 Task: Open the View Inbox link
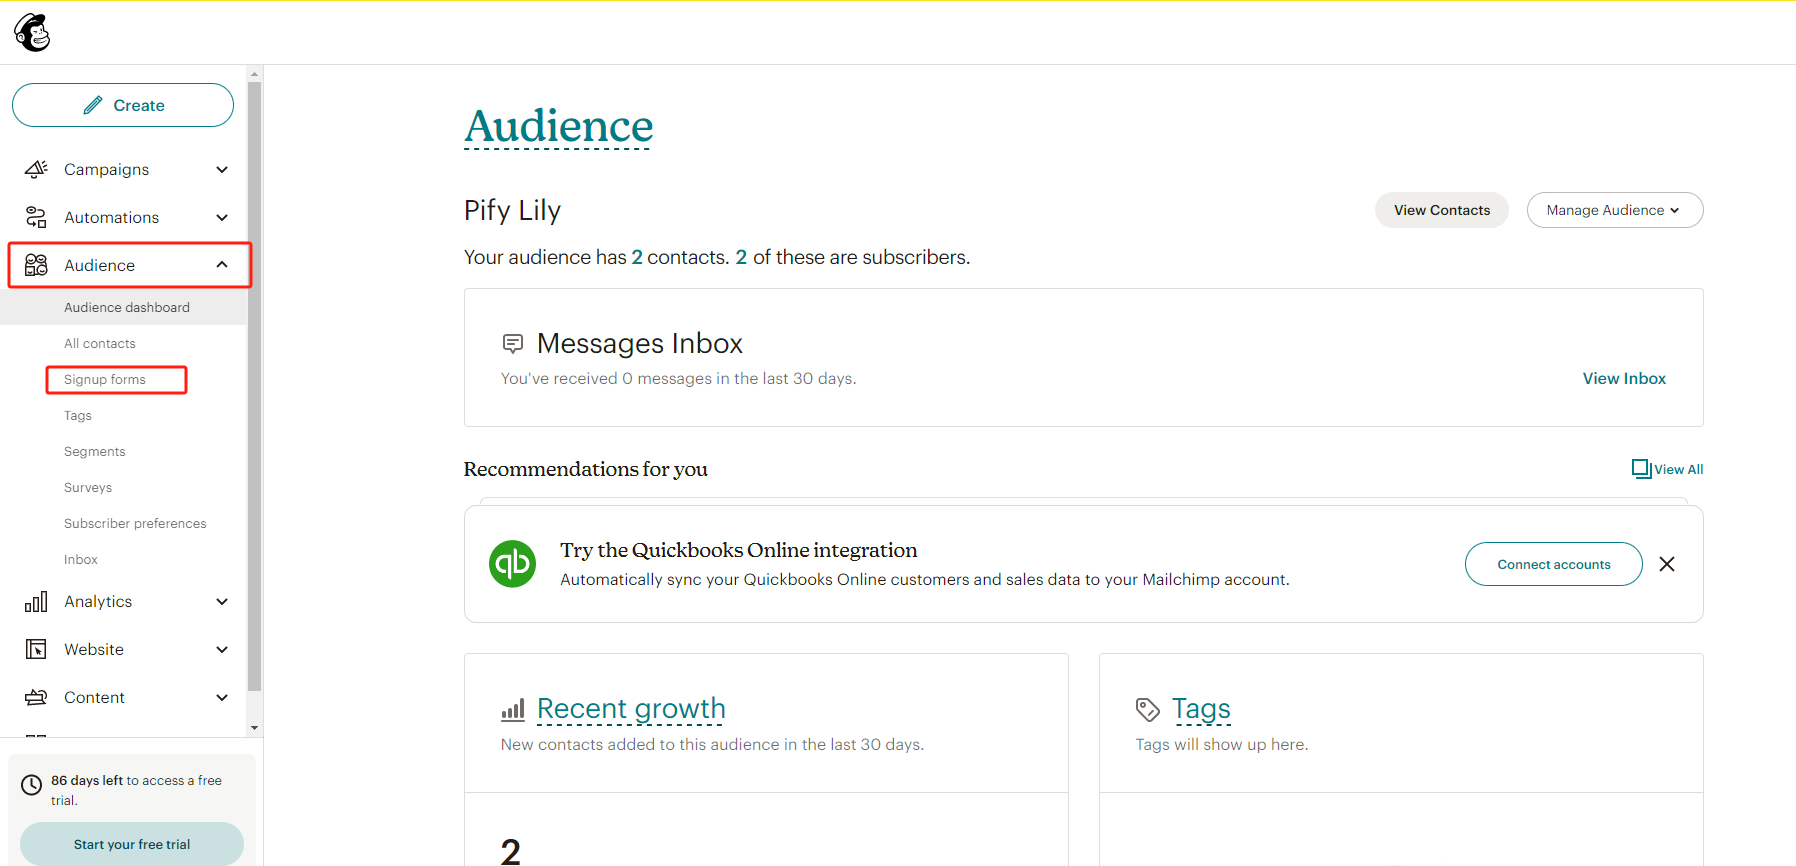pos(1624,378)
